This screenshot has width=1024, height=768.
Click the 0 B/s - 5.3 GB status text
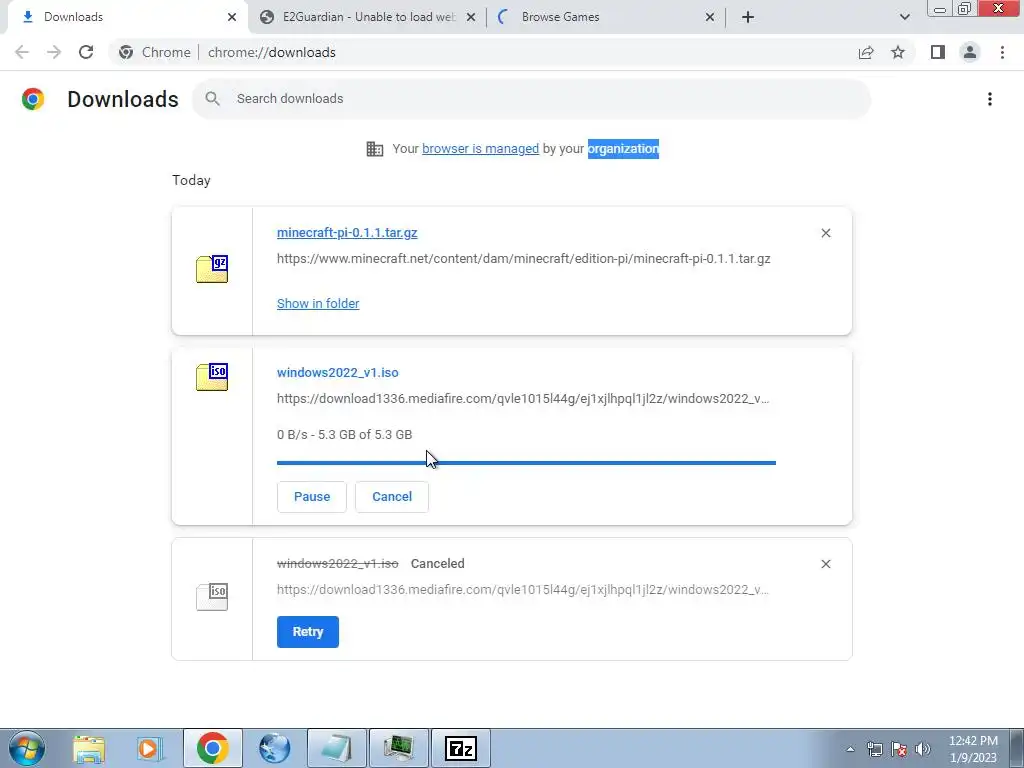tap(344, 435)
